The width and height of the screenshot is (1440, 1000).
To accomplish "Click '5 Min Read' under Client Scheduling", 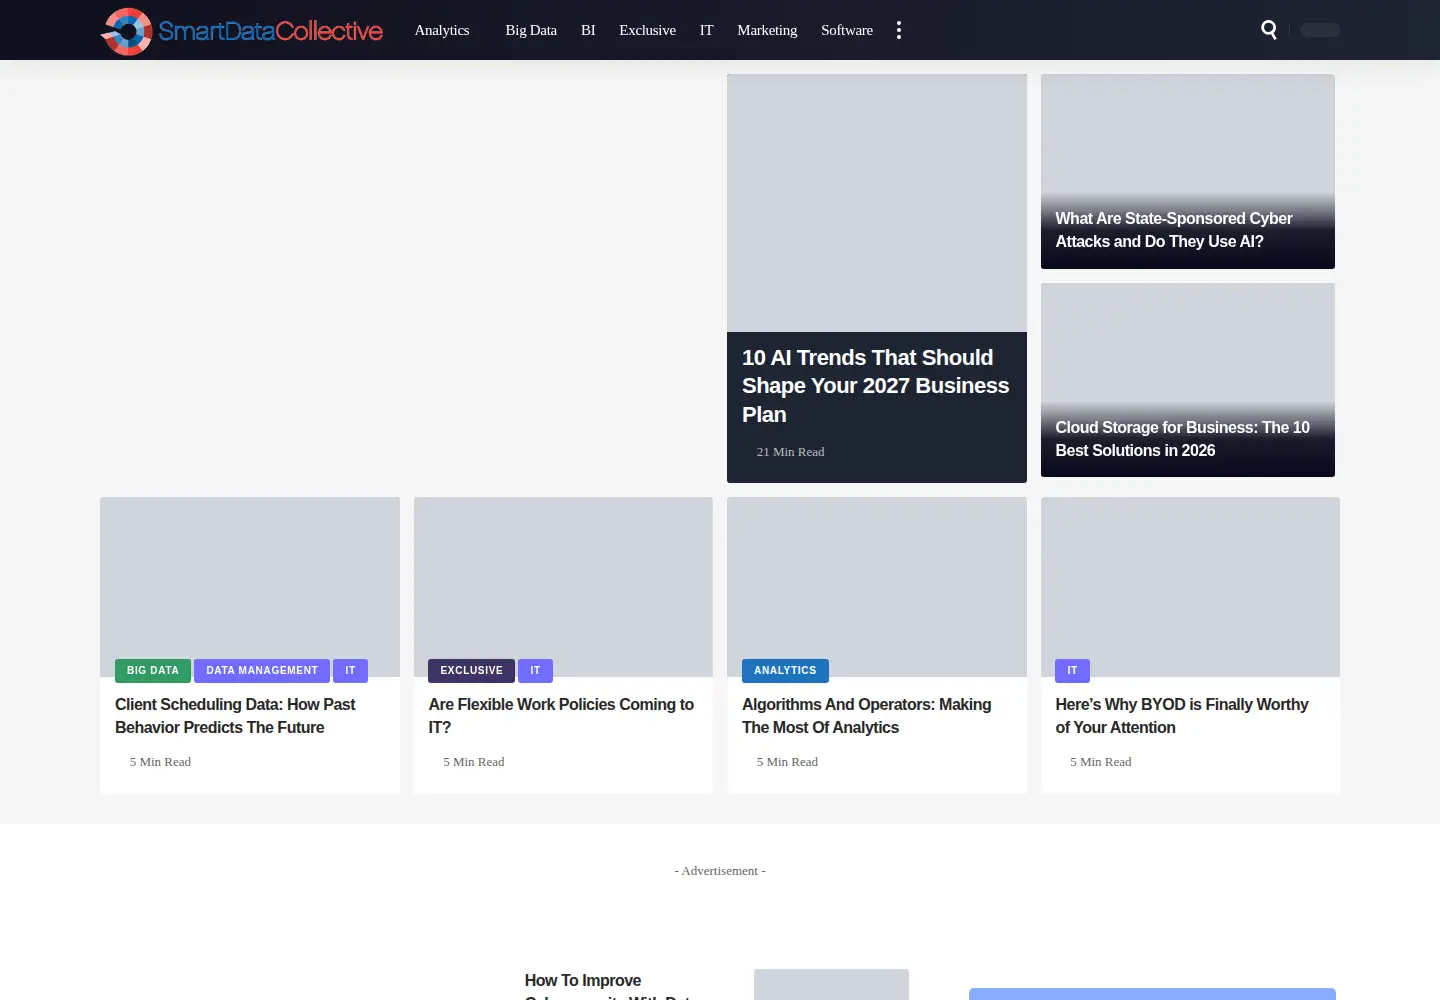I will tap(160, 762).
